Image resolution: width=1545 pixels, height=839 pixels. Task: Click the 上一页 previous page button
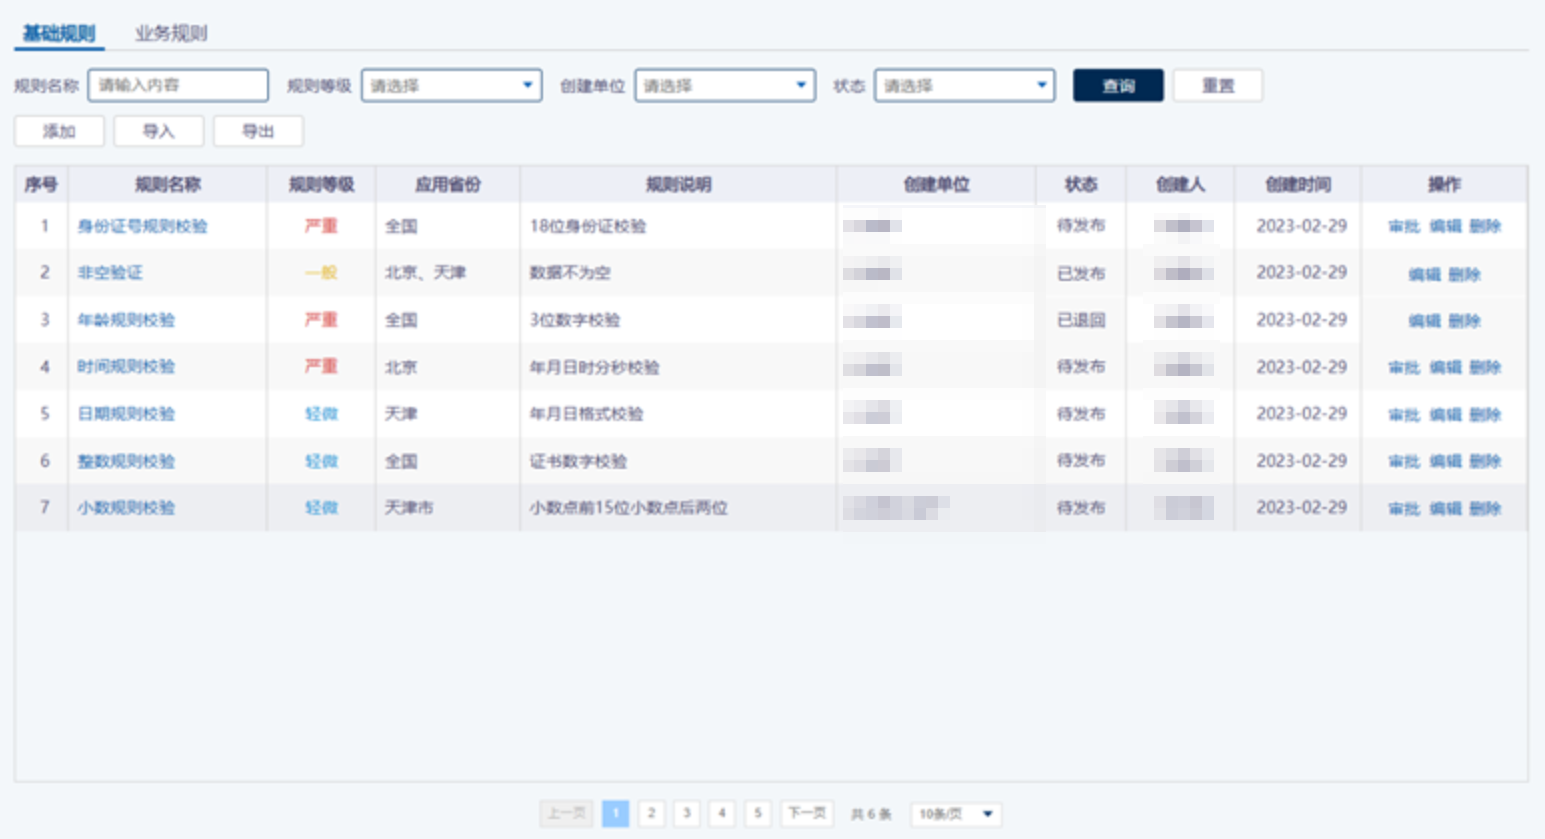pyautogui.click(x=566, y=813)
